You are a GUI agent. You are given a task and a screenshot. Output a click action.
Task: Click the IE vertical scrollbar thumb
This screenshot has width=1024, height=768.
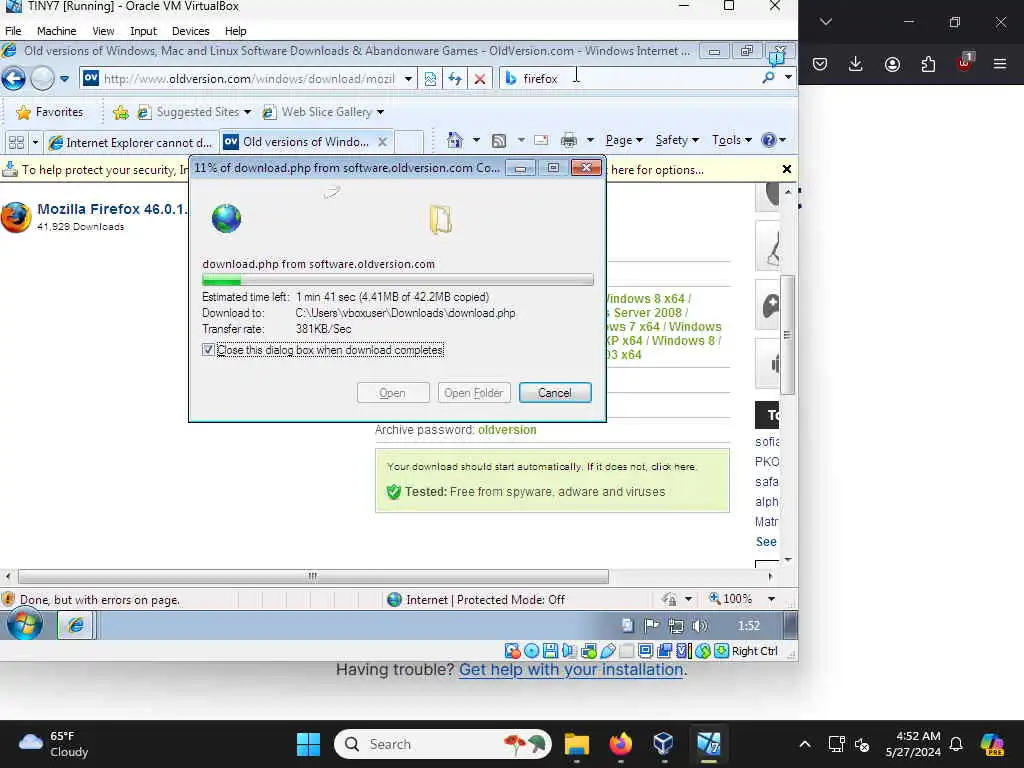point(788,335)
